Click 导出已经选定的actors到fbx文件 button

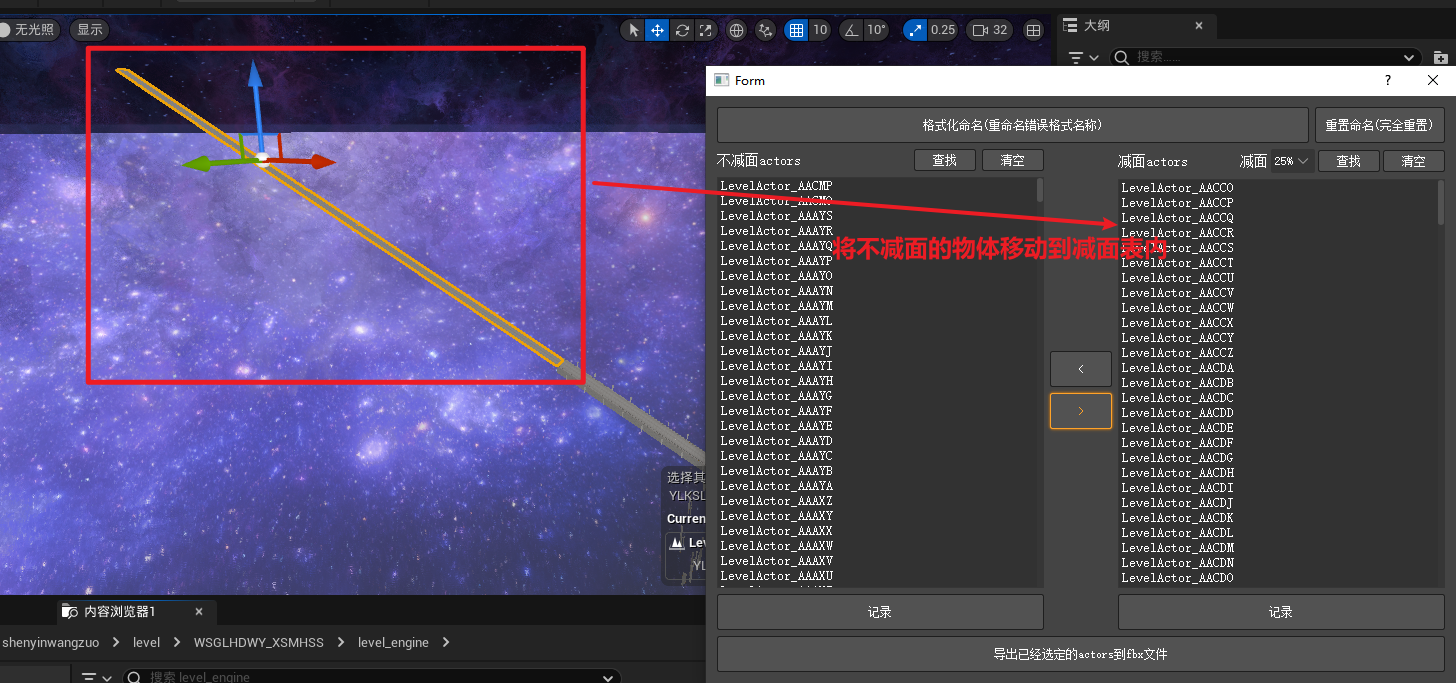pyautogui.click(x=1080, y=654)
